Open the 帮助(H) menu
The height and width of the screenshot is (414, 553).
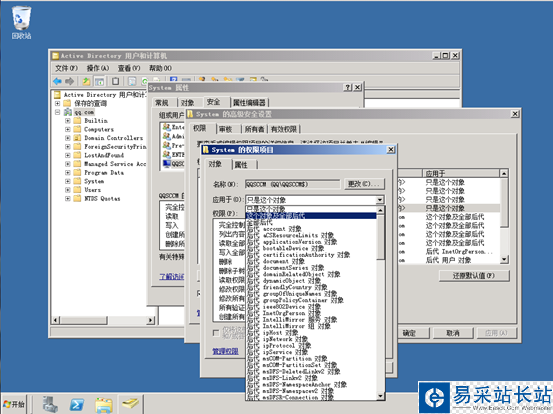click(160, 68)
